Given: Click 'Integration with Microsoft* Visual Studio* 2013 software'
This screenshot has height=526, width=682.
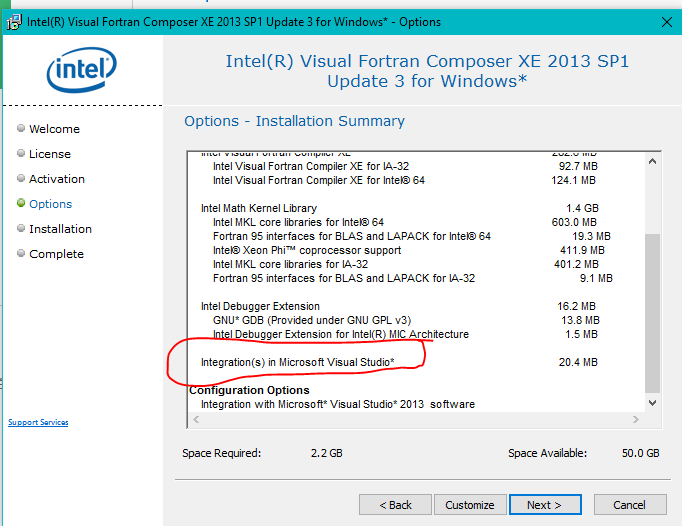Looking at the screenshot, I should tap(338, 404).
